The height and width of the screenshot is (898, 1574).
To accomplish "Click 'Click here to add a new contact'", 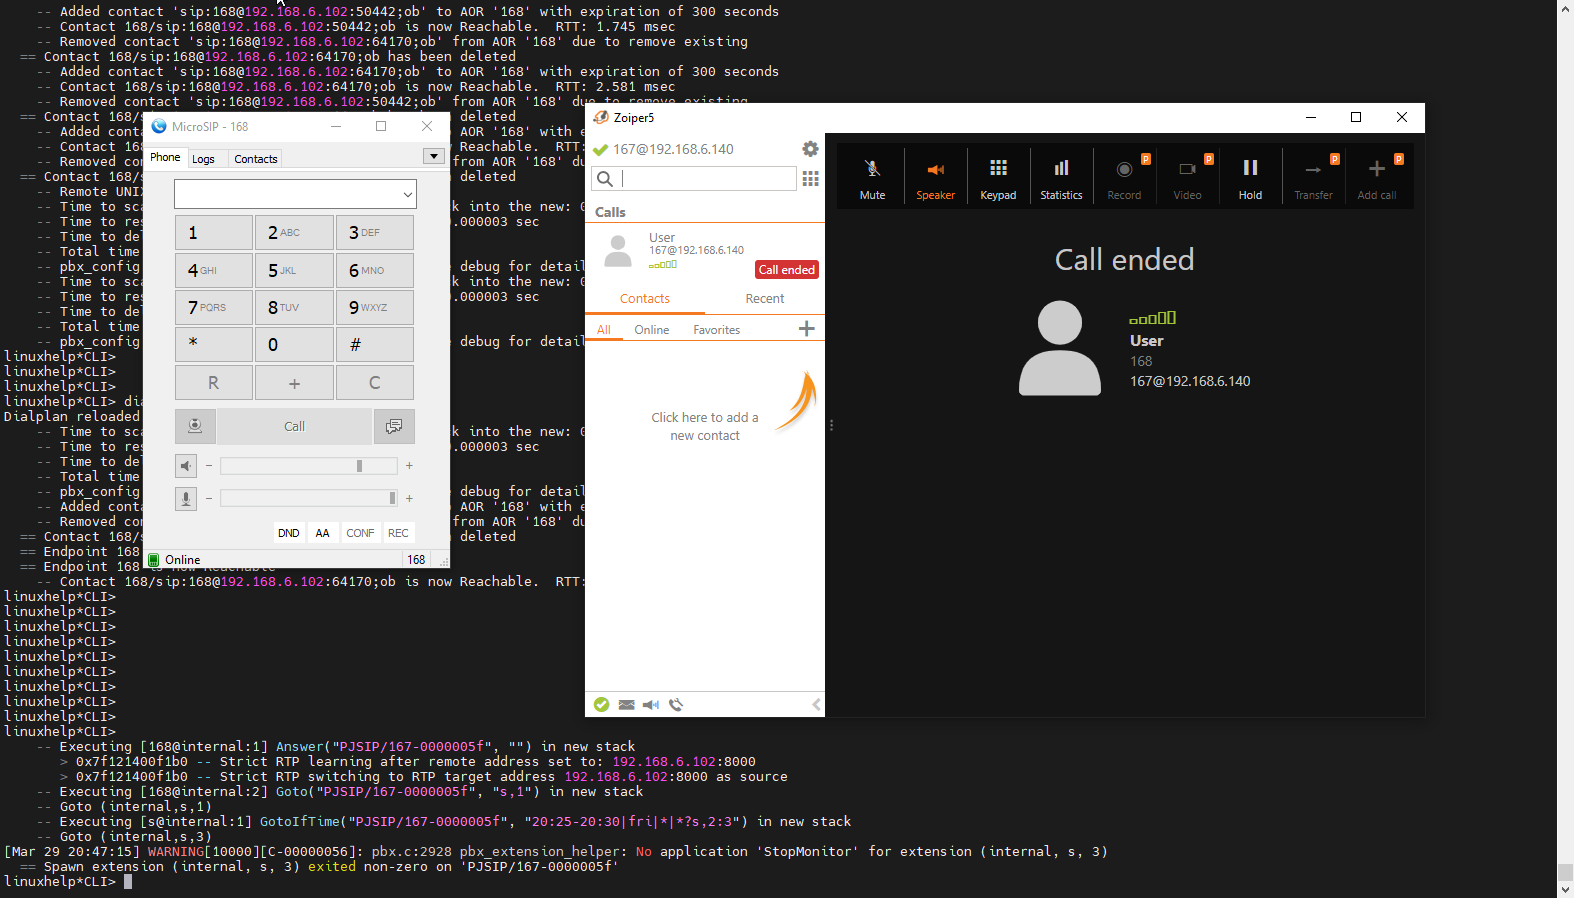I will point(705,427).
